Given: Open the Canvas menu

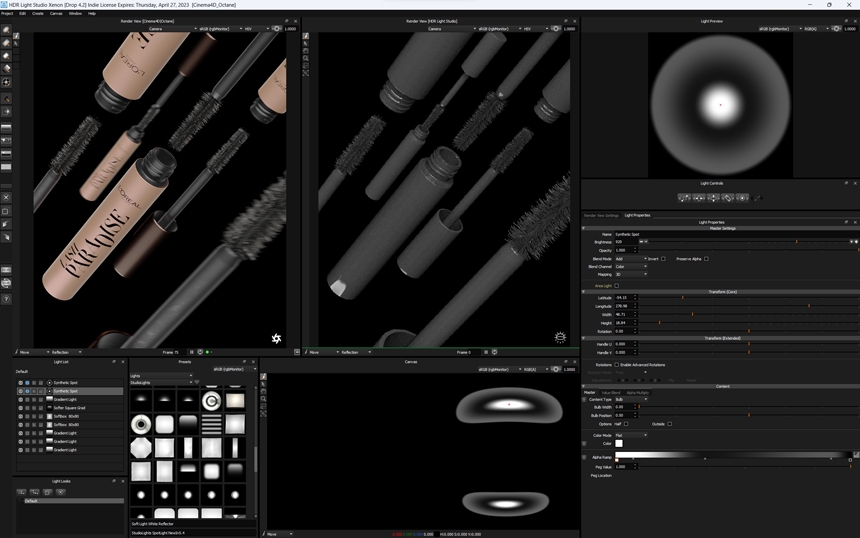Looking at the screenshot, I should 56,13.
